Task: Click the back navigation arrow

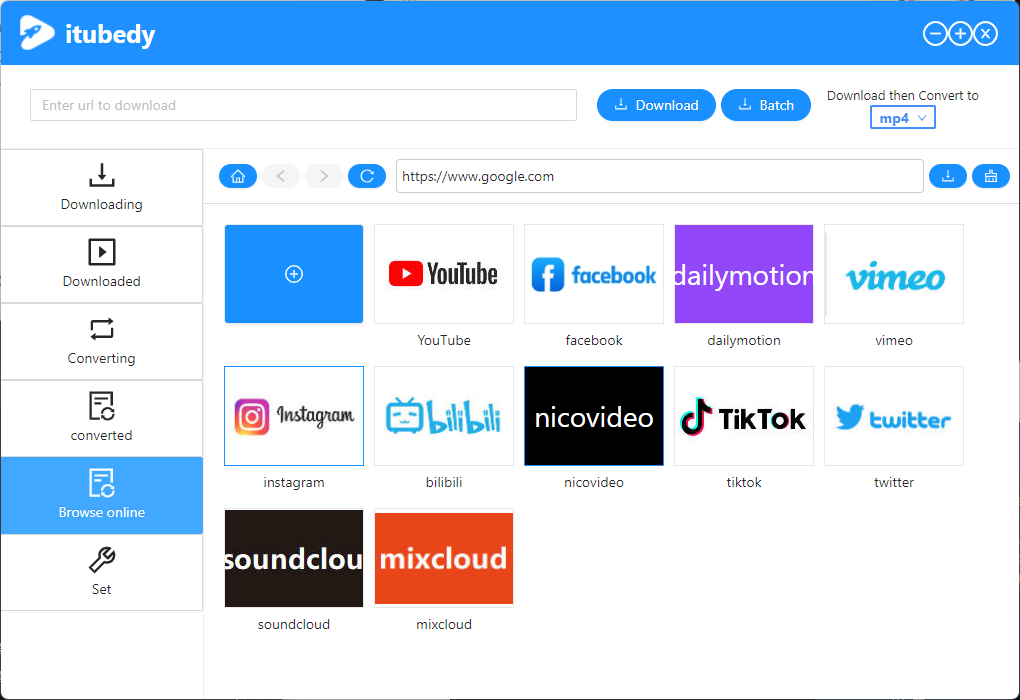Action: pos(281,175)
